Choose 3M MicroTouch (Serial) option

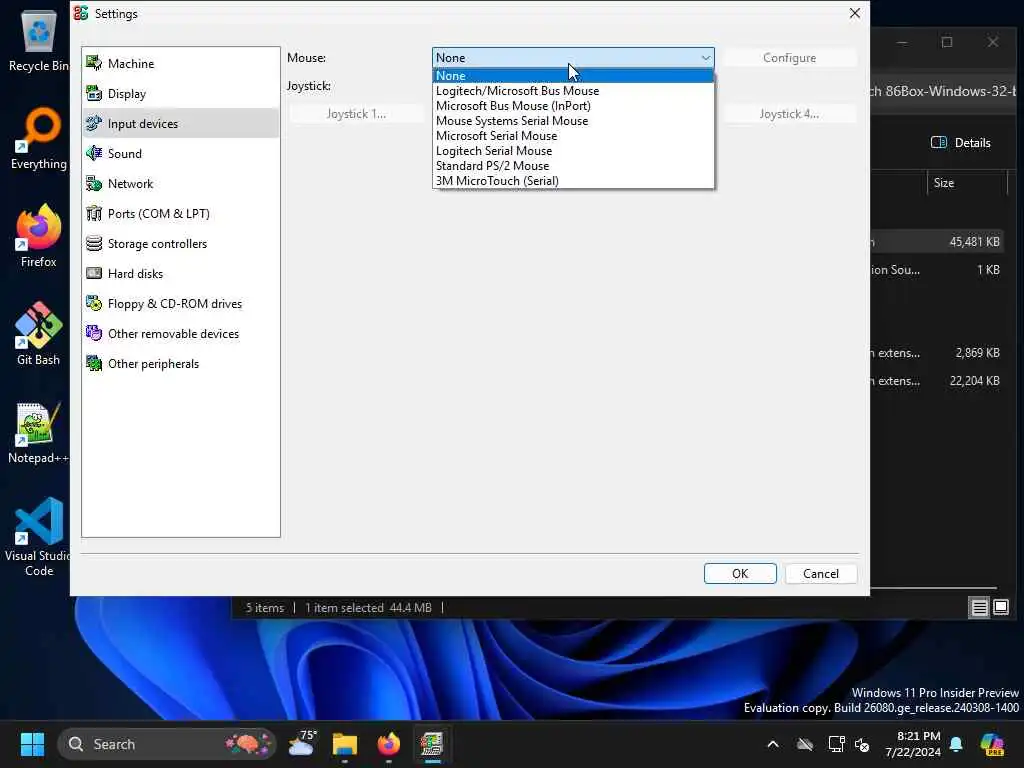pyautogui.click(x=573, y=181)
